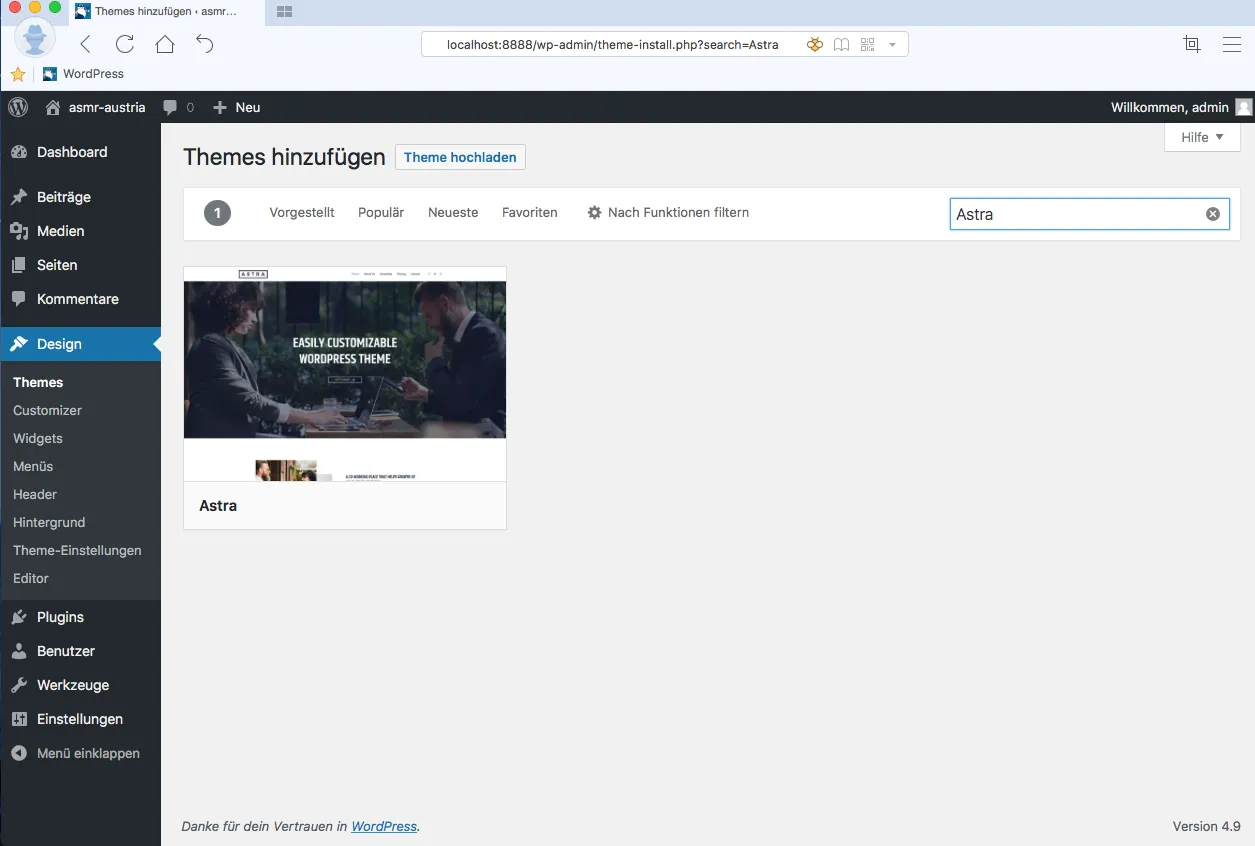Click the theme count badge showing 1
Screen dimensions: 1255x846
point(217,212)
